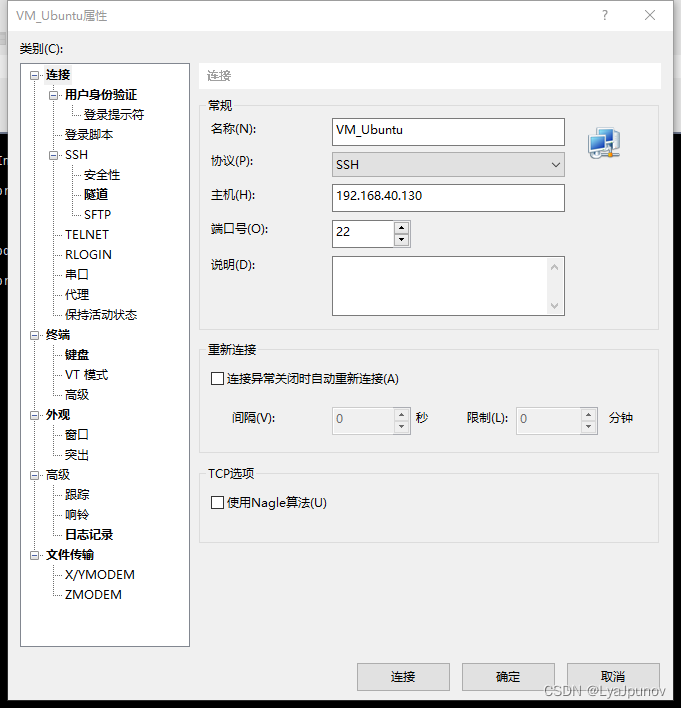Click the network computers session icon

point(604,143)
